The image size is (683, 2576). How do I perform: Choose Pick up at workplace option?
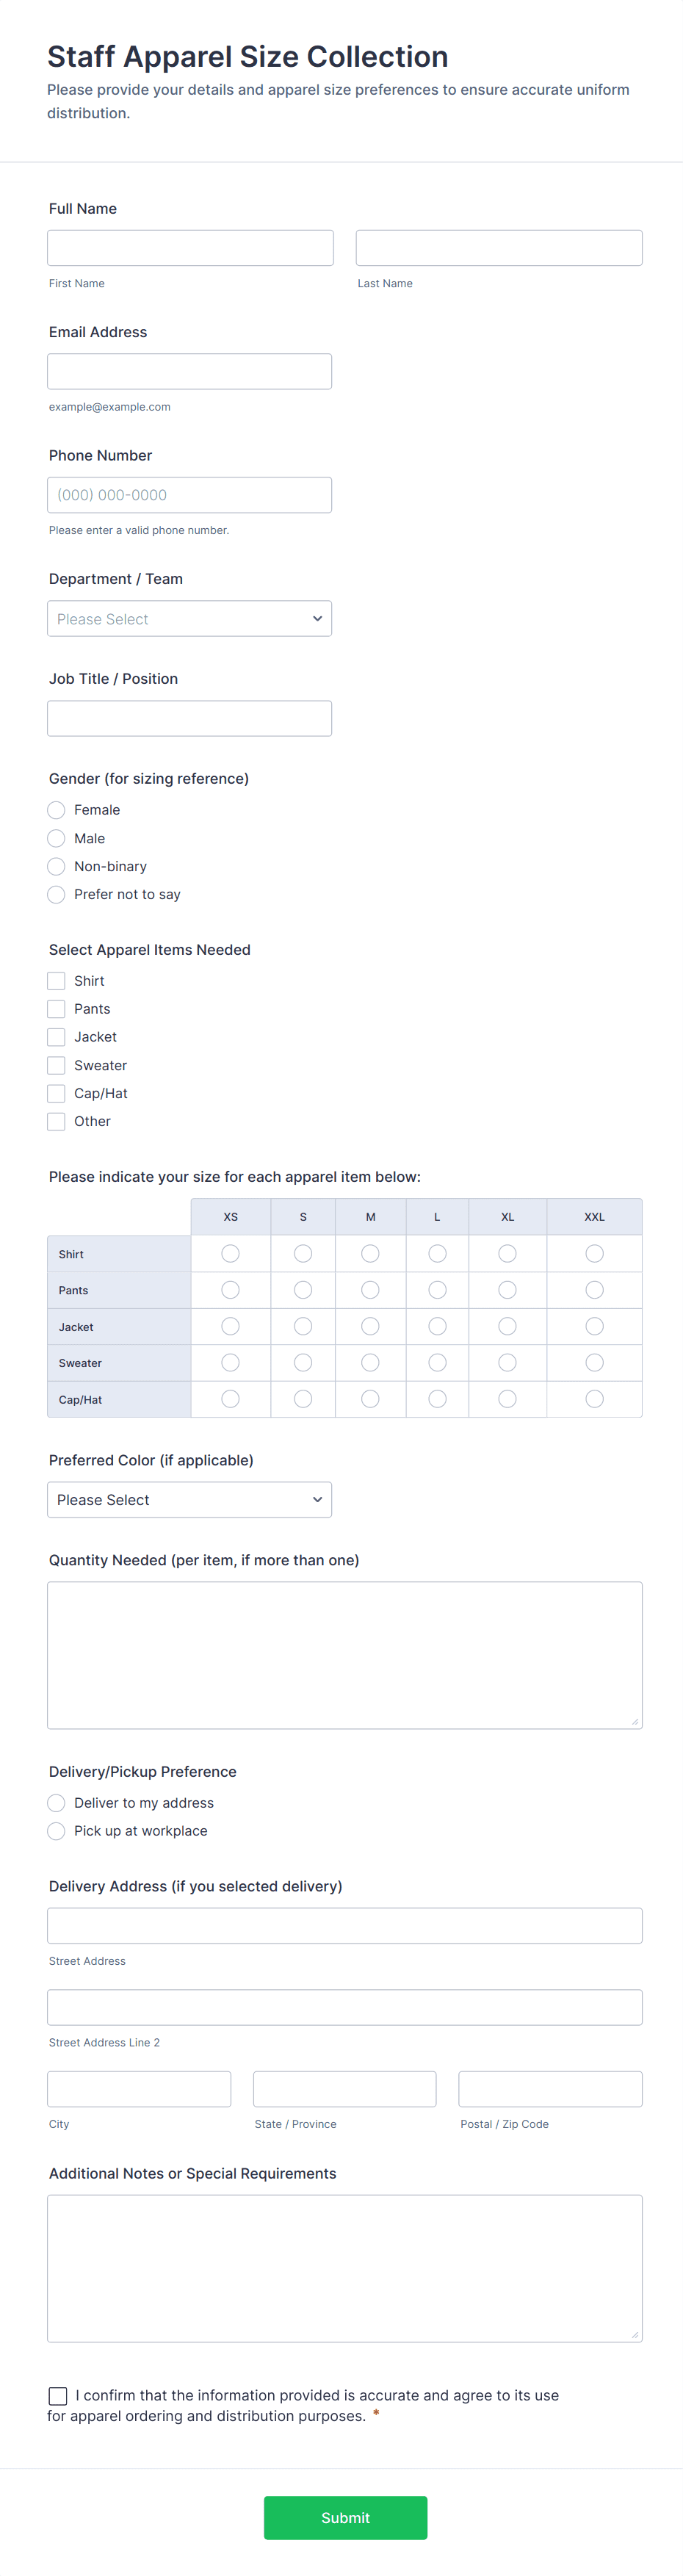pos(57,1830)
